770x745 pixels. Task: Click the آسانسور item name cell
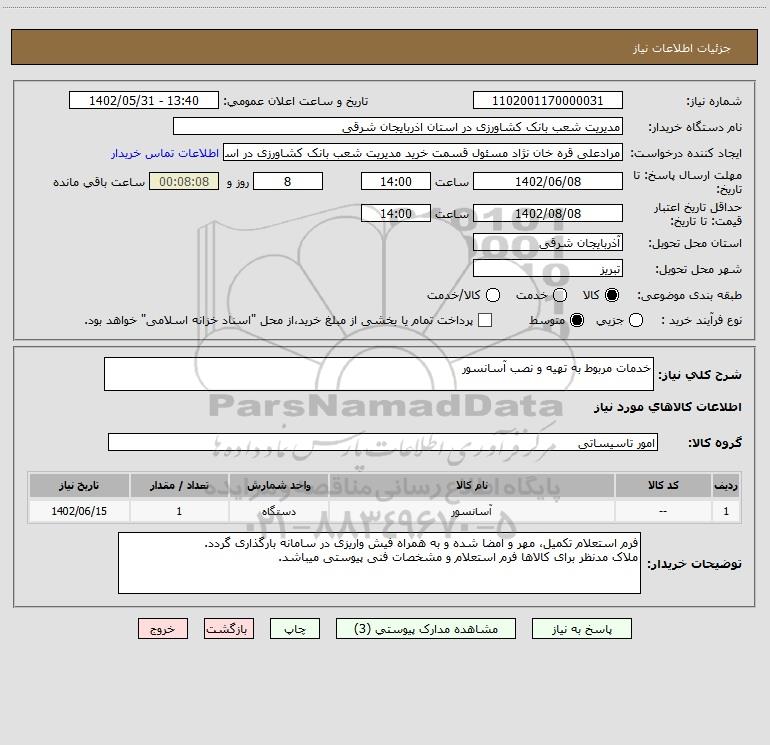tap(471, 511)
